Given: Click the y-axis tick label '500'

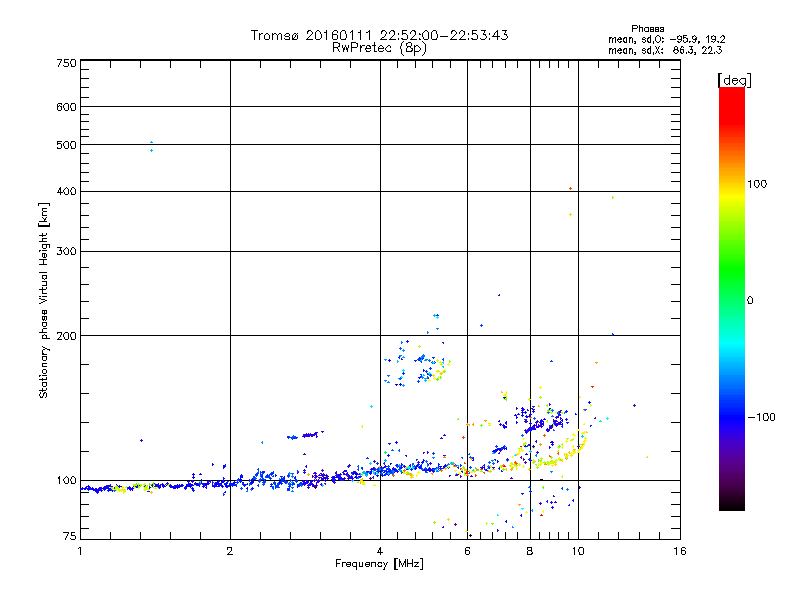Looking at the screenshot, I should [x=67, y=145].
